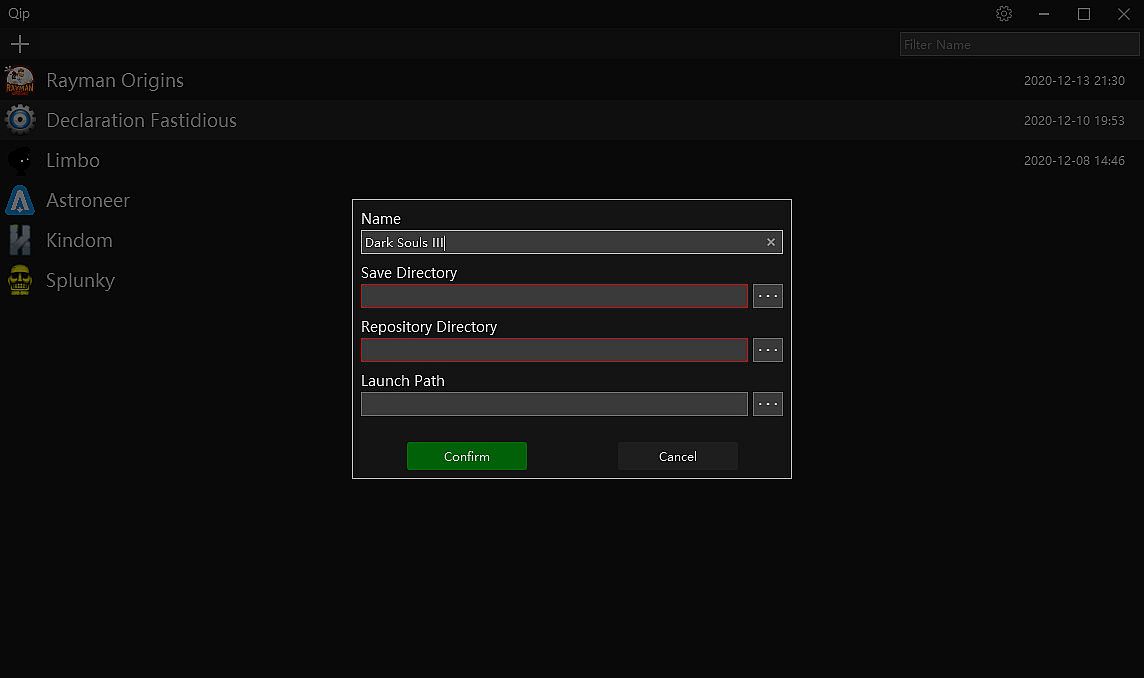Select the Declaration Fastidious entry name
The height and width of the screenshot is (678, 1144).
point(142,120)
